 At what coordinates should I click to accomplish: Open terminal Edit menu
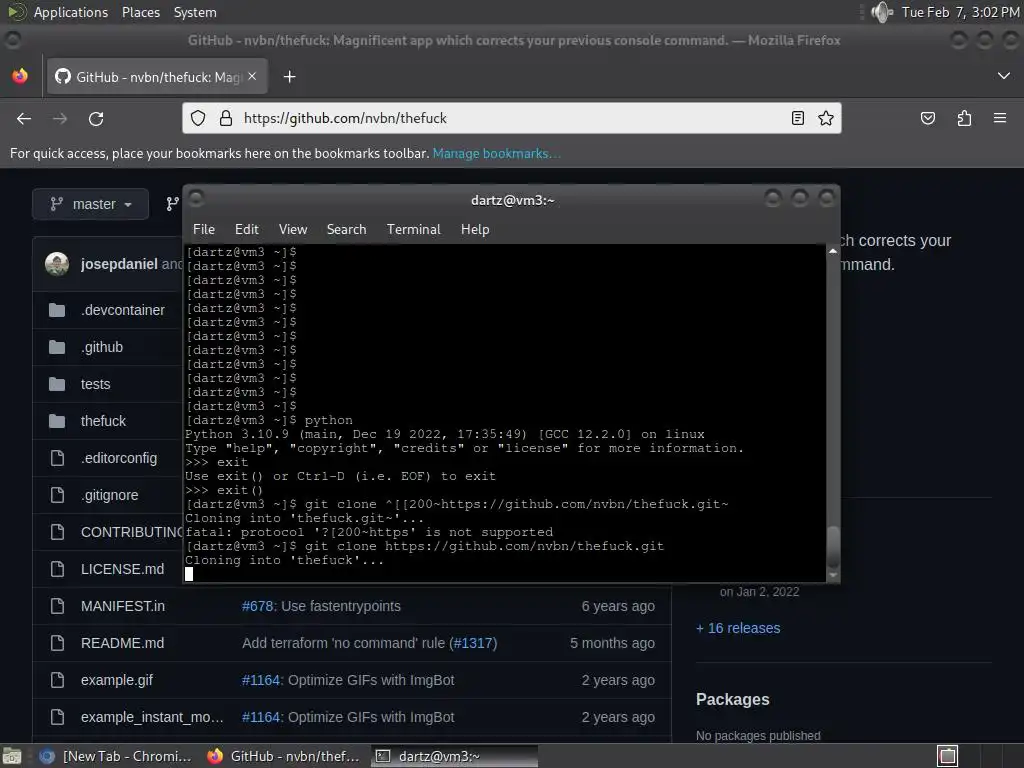pyautogui.click(x=247, y=229)
